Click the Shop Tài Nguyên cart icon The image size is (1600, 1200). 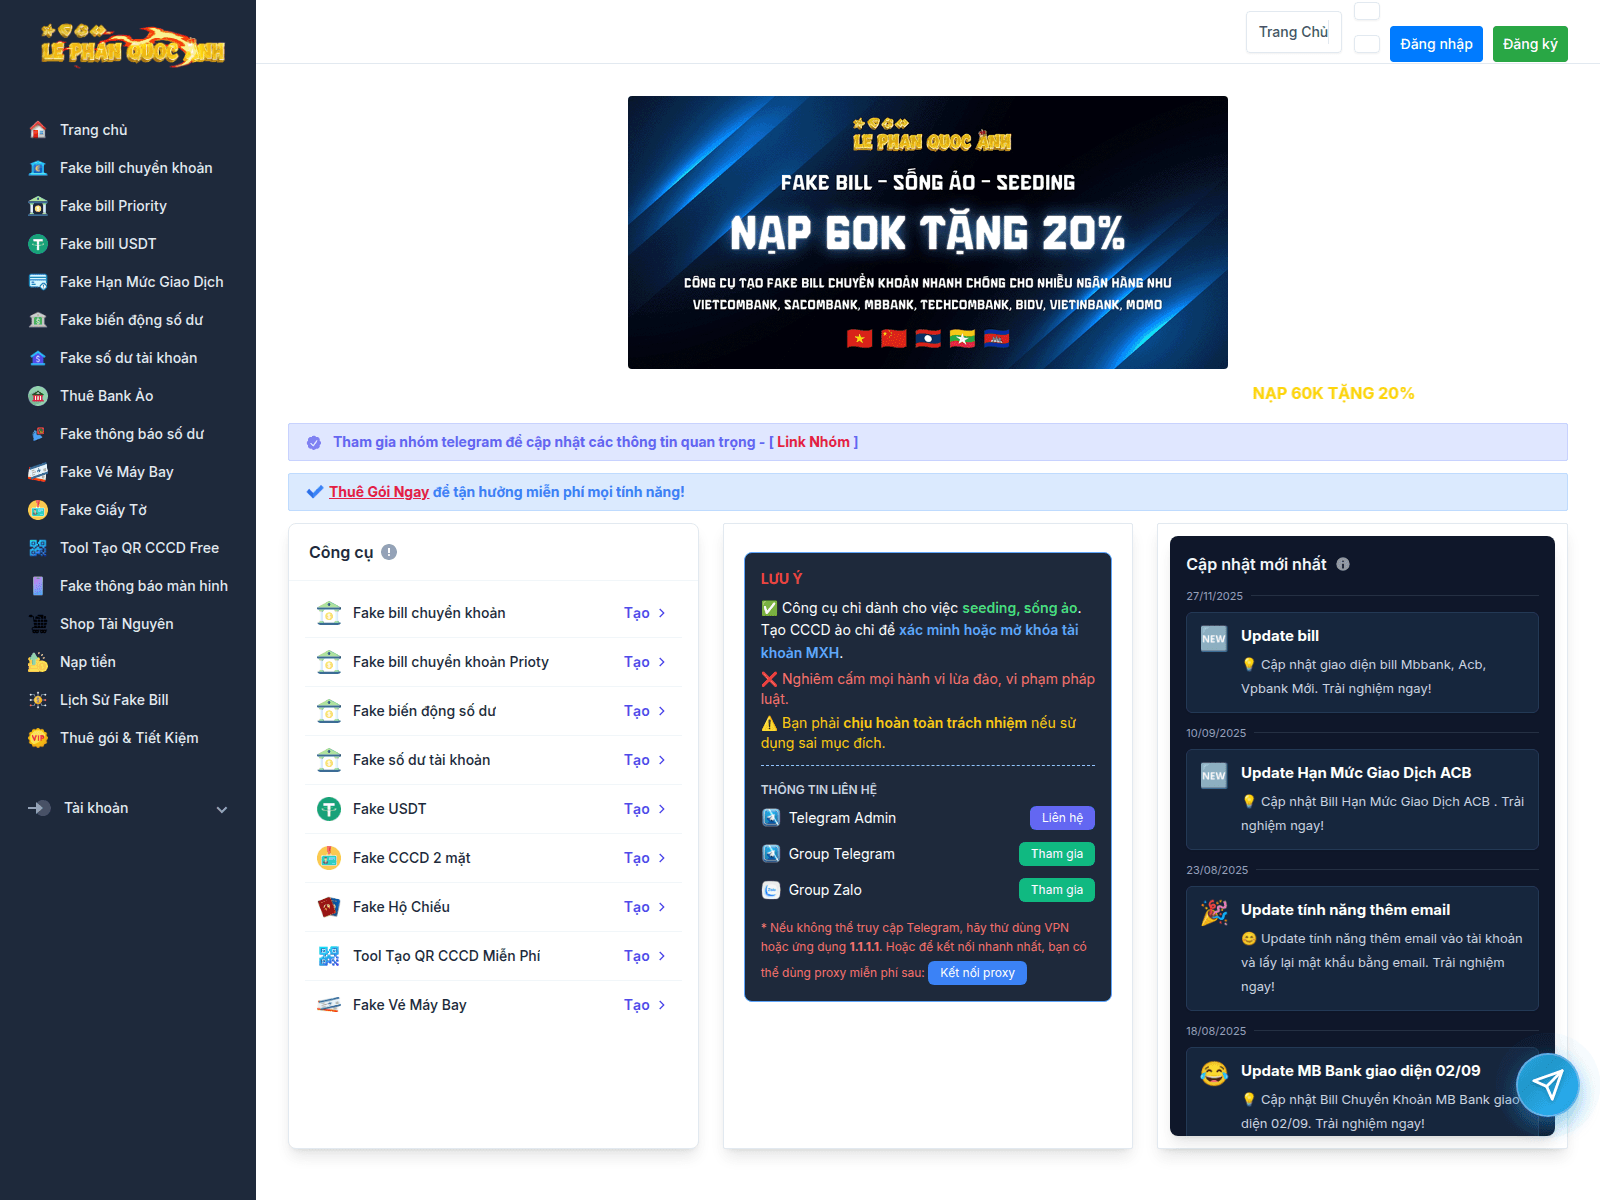point(38,624)
